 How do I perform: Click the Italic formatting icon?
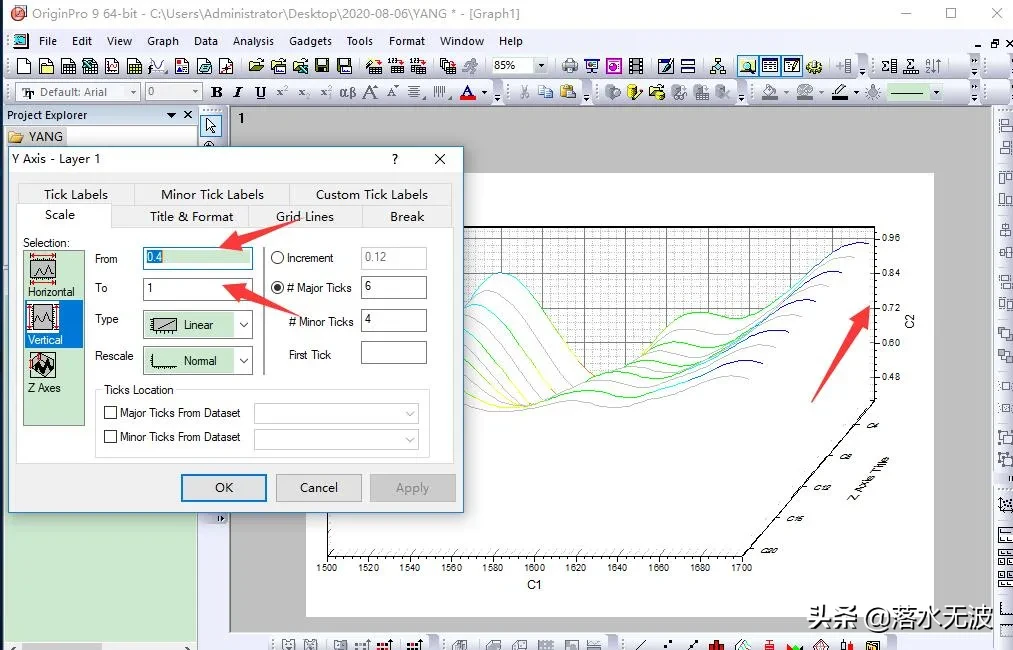point(238,92)
